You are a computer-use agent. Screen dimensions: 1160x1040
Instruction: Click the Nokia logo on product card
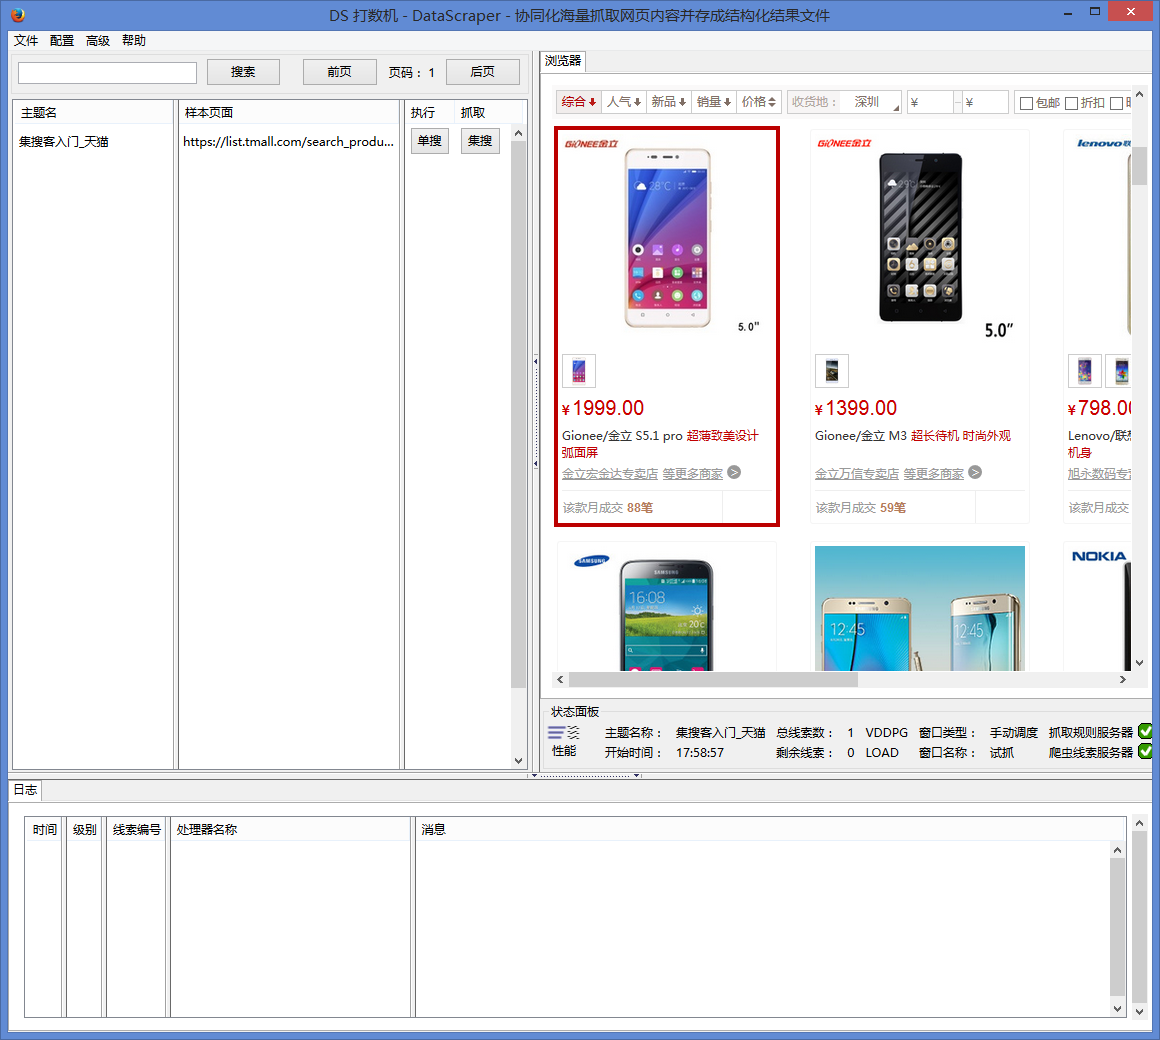(x=1099, y=556)
